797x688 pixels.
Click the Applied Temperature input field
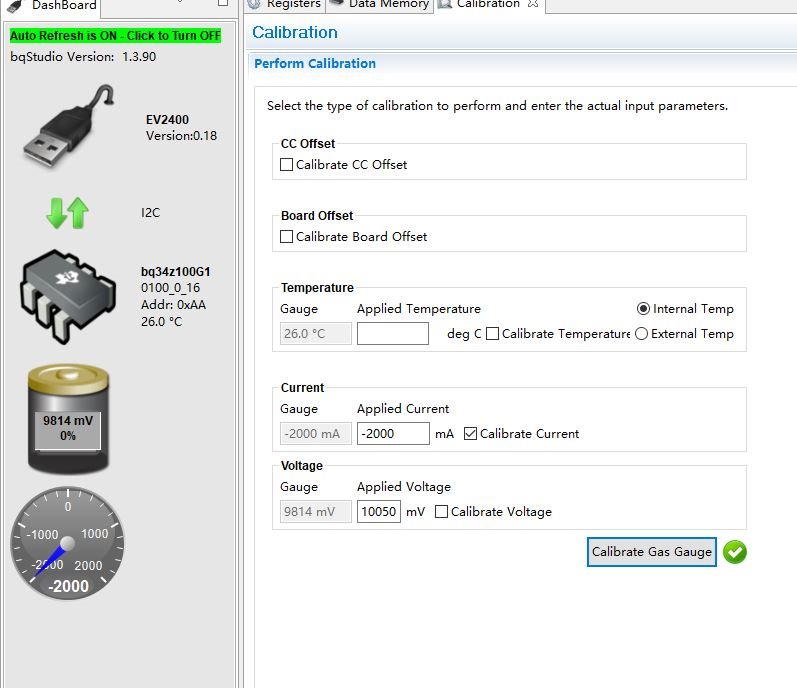pyautogui.click(x=393, y=334)
